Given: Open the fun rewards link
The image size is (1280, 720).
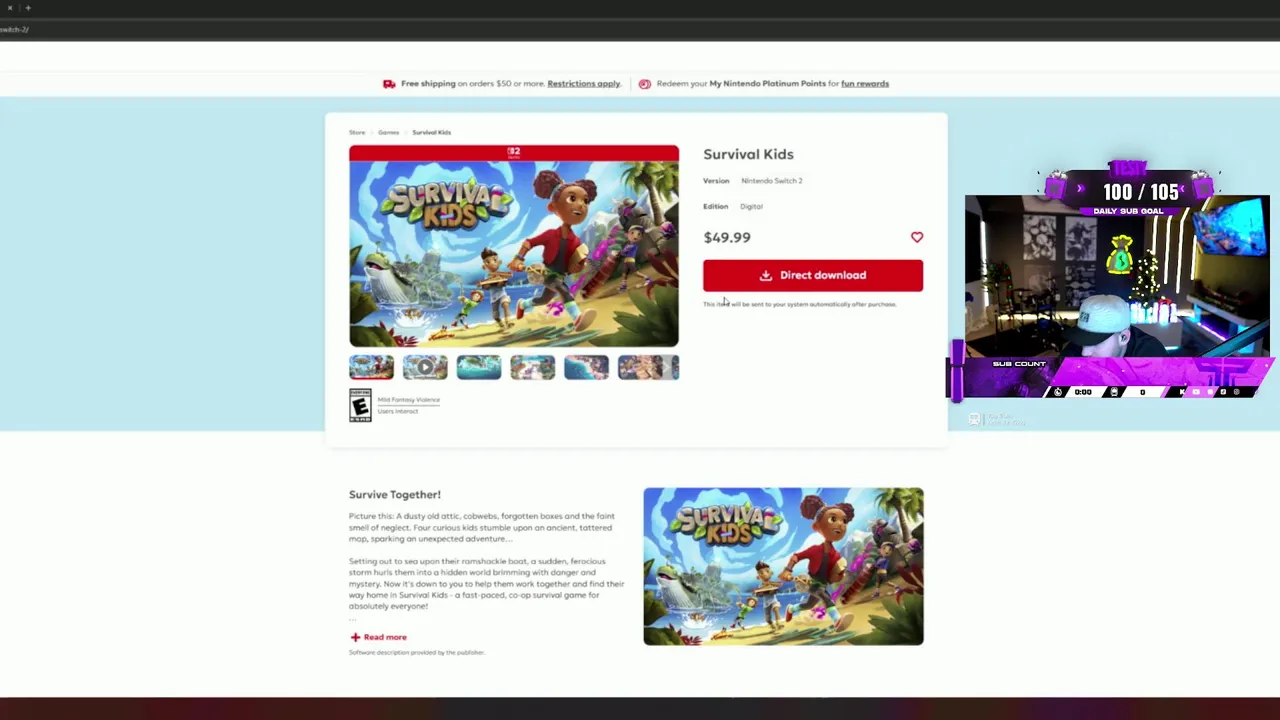Looking at the screenshot, I should pos(865,84).
